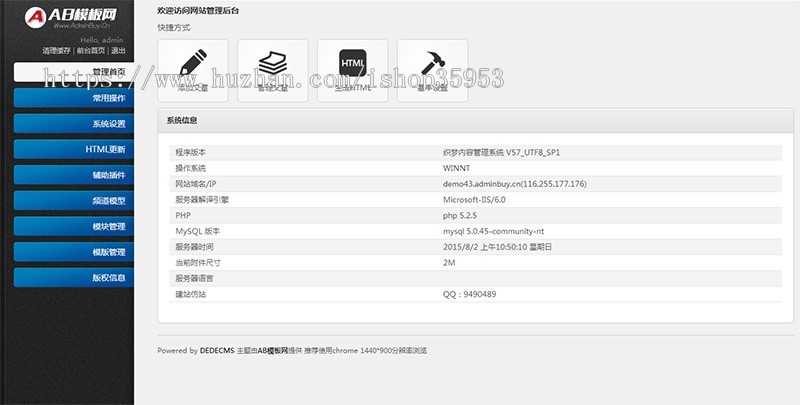The image size is (800, 405).
Task: Open the hammer icon 基本设置 shortcut
Action: [432, 70]
